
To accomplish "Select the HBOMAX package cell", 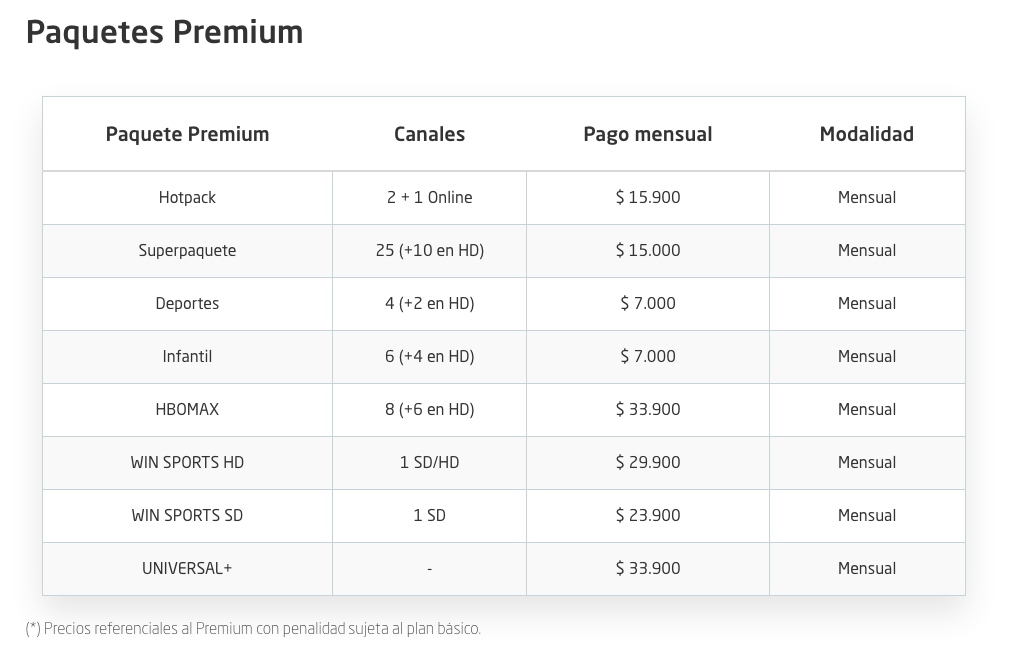I will 187,409.
